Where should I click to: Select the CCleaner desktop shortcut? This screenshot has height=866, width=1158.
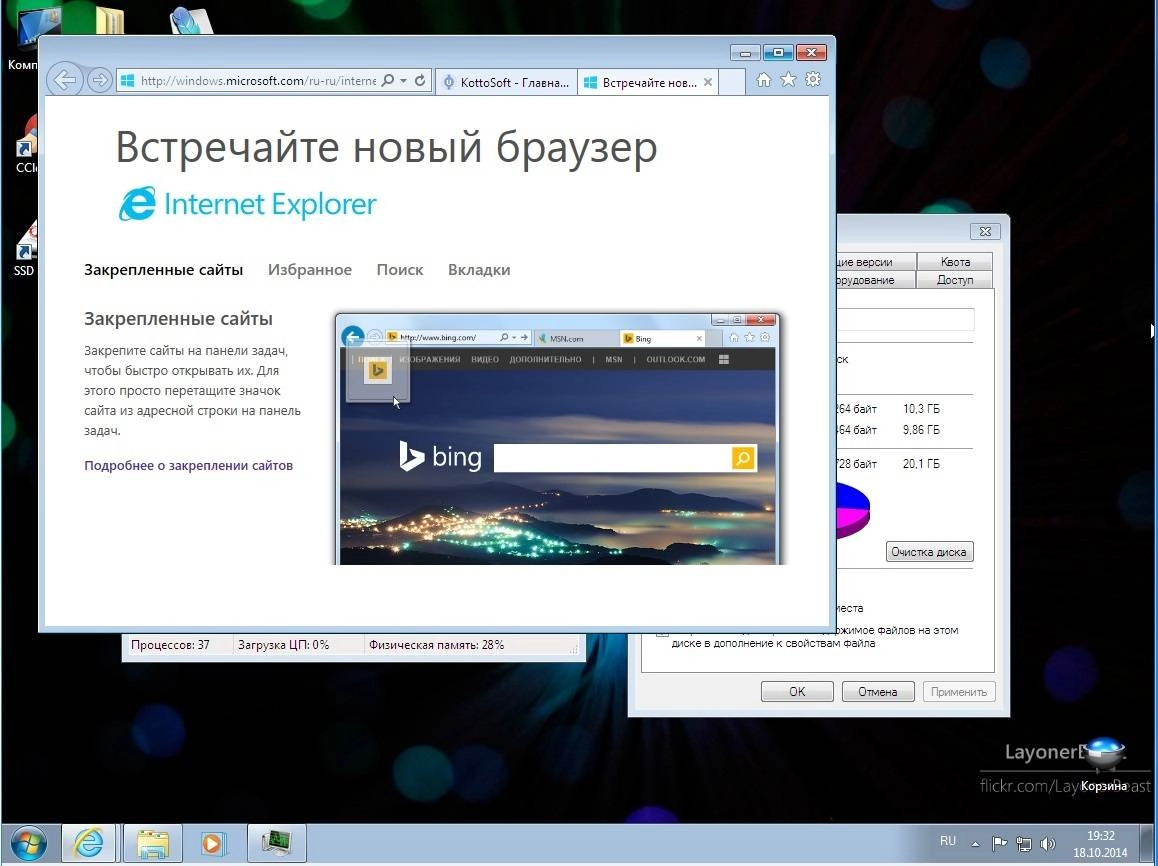(27, 144)
